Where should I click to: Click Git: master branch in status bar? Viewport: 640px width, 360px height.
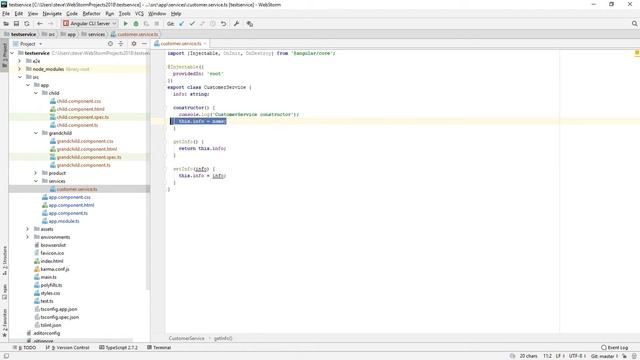tap(604, 356)
